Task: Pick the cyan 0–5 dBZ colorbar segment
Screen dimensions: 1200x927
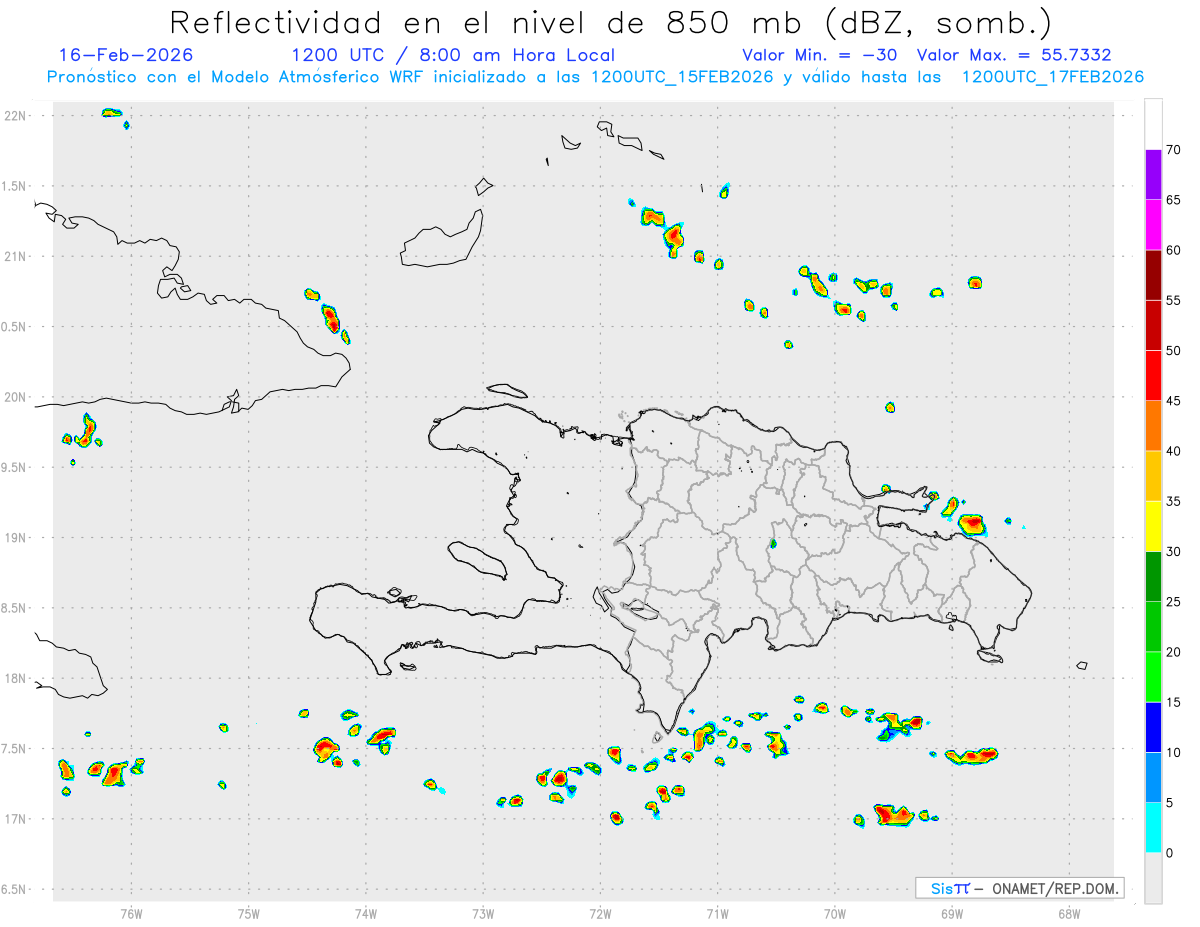Action: point(1153,828)
